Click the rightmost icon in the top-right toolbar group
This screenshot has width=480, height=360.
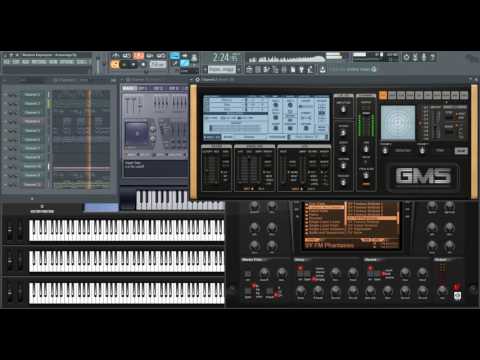(432, 57)
